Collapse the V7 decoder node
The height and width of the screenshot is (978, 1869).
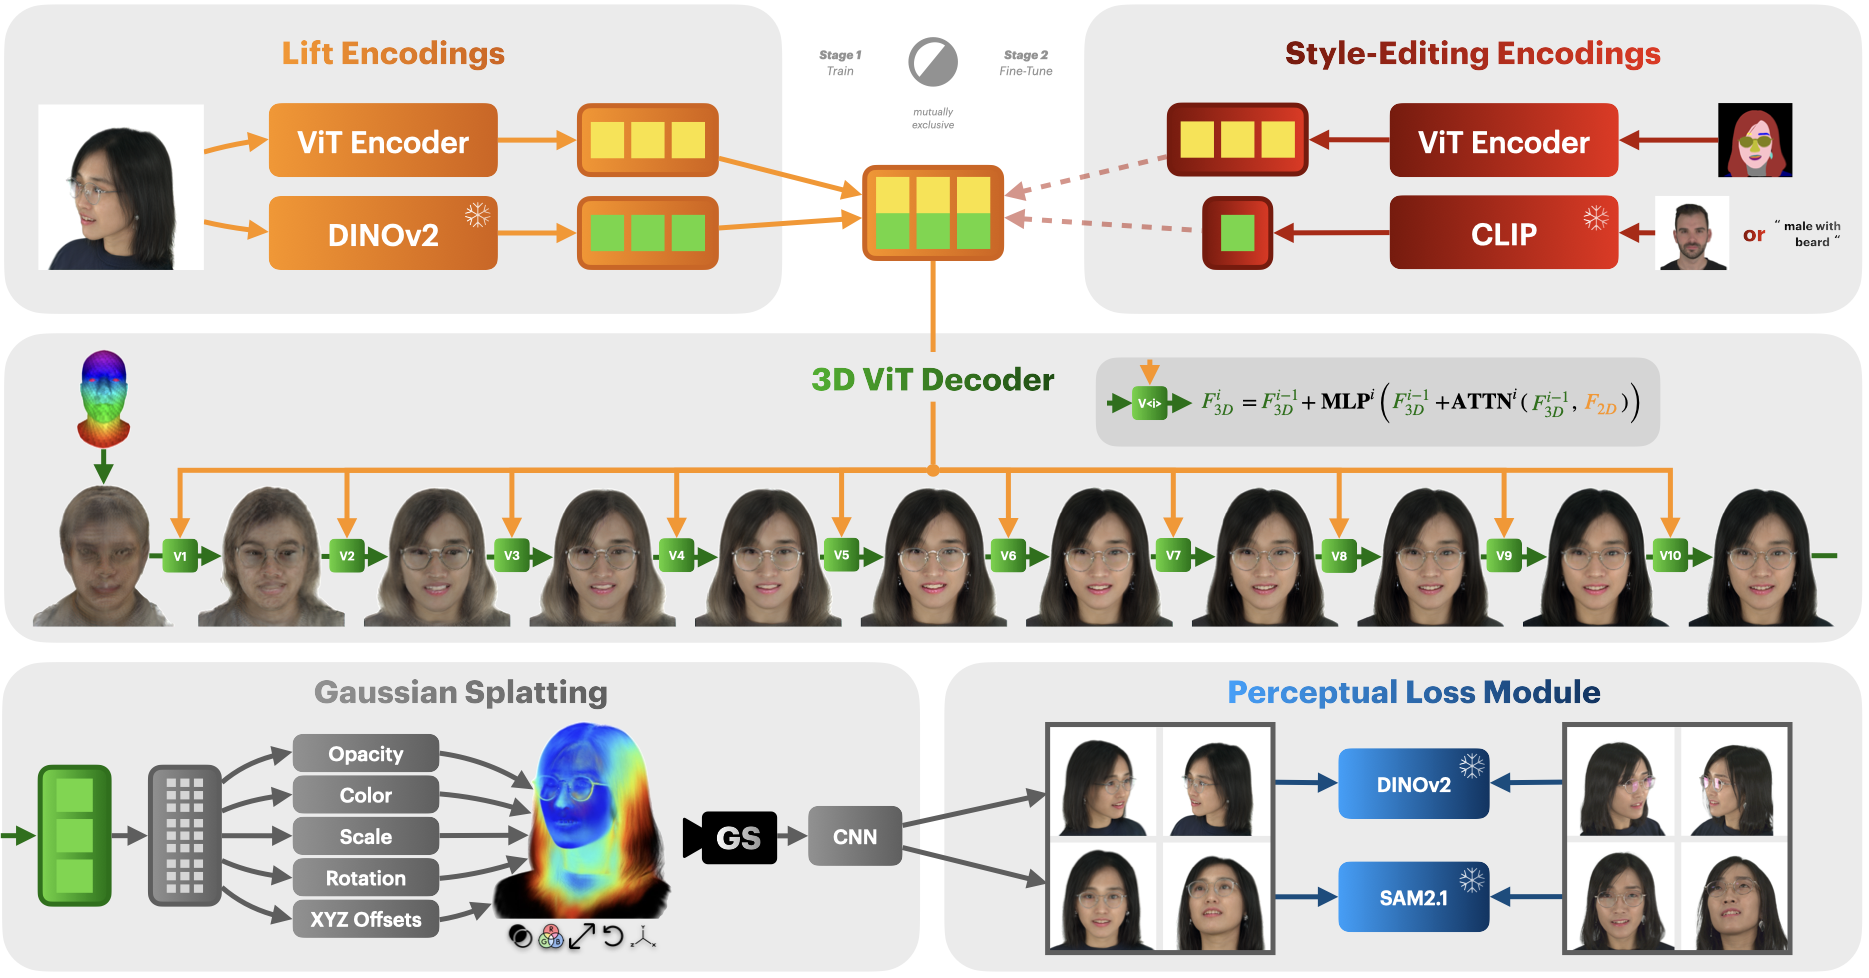tap(1172, 555)
